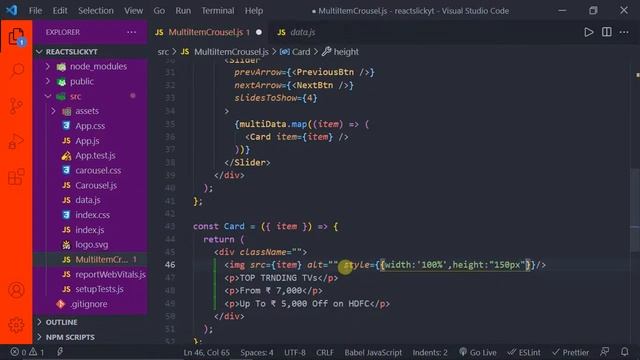Expand the assets folder

coord(87,111)
